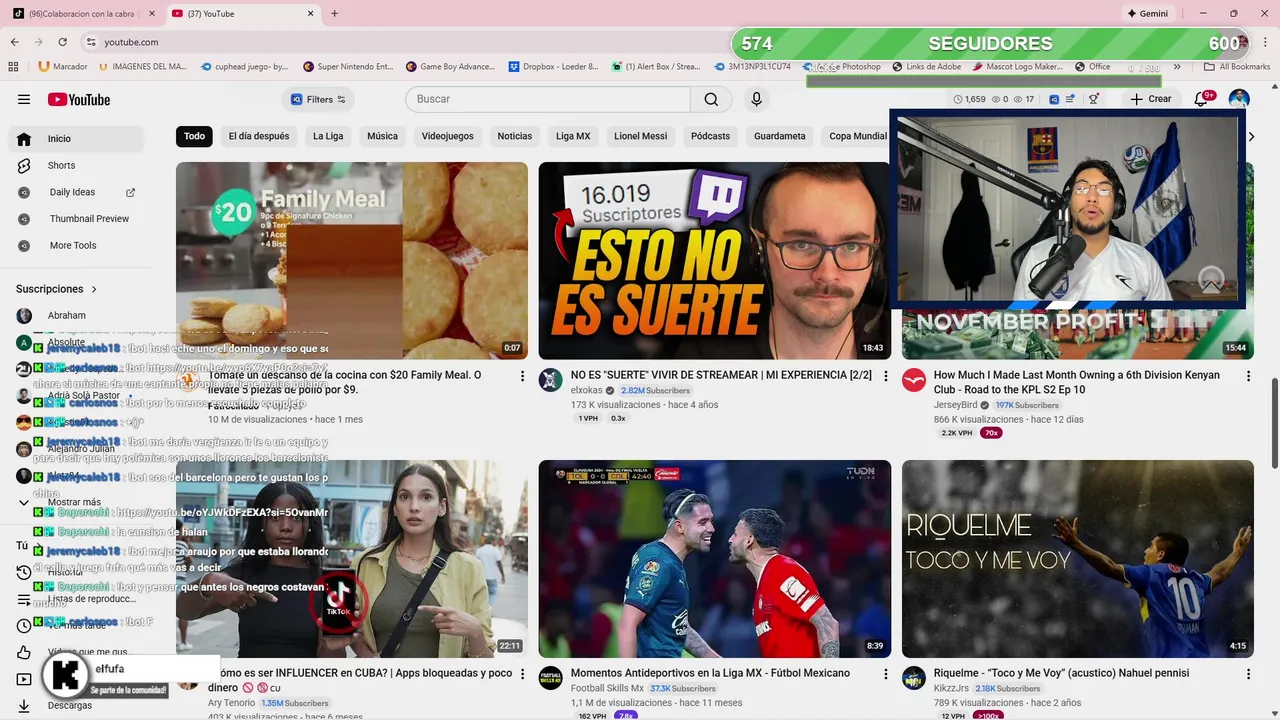Open the video title NO ES SUERTE VIVIR DE STREAMEAR
Screen dimensions: 1280x720
pyautogui.click(x=721, y=375)
